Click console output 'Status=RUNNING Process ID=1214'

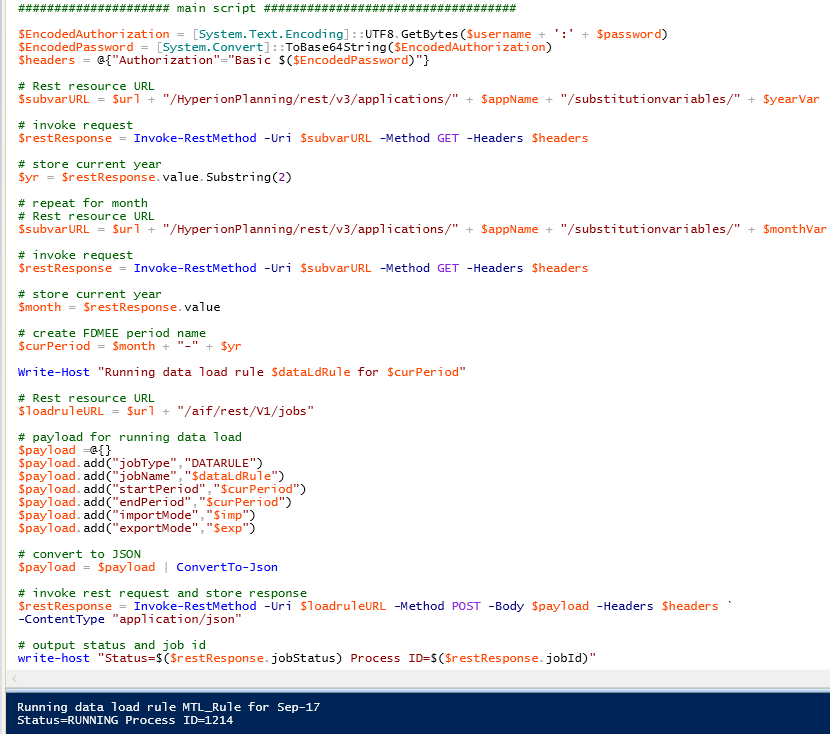pyautogui.click(x=125, y=721)
